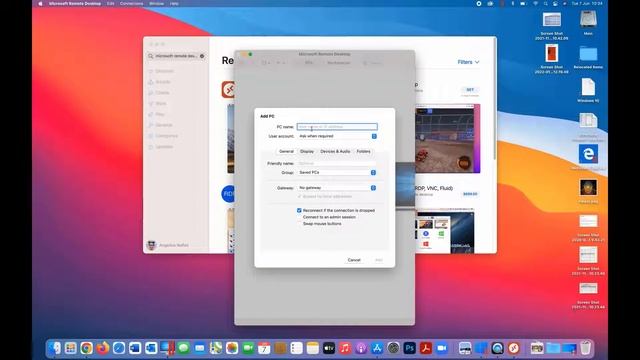The image size is (640, 360).
Task: Open Microsoft Remote Desktop from the dock
Action: (x=514, y=348)
